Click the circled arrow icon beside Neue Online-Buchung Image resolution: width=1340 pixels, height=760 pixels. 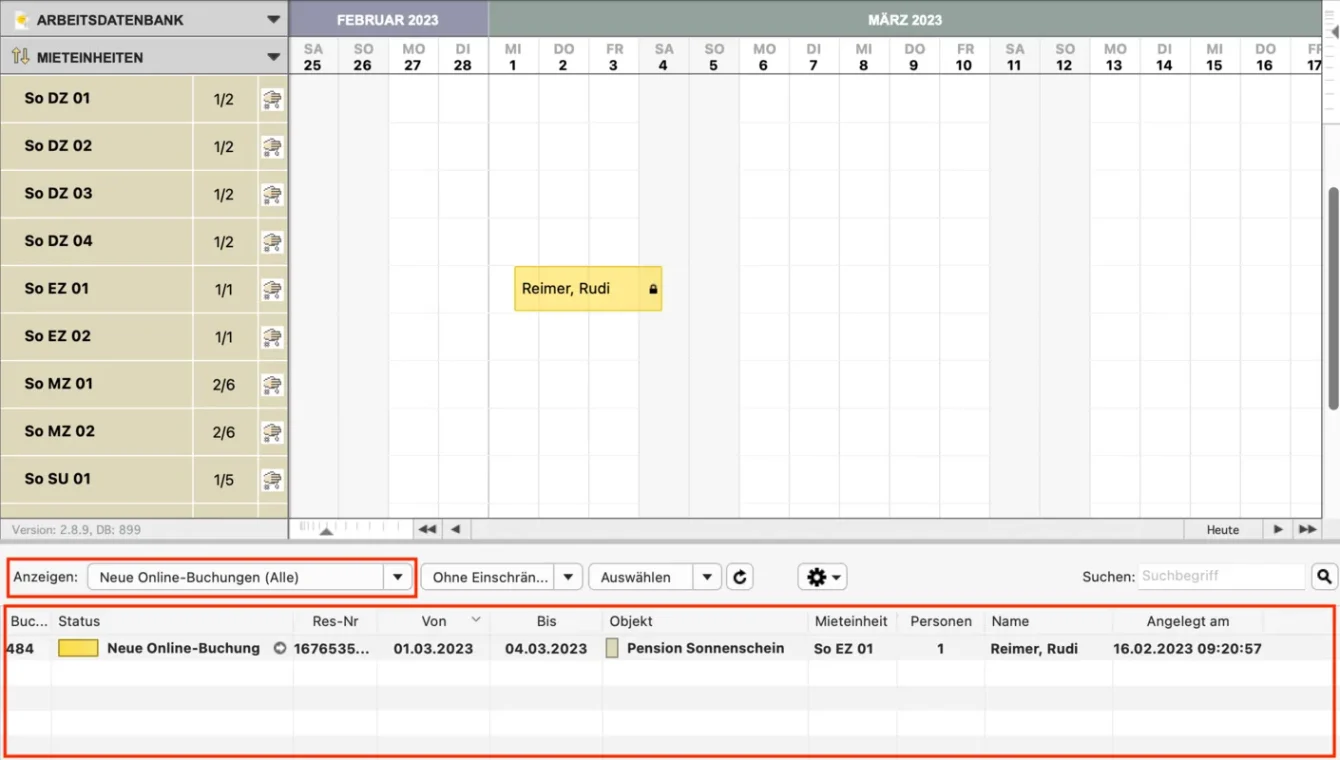(280, 648)
